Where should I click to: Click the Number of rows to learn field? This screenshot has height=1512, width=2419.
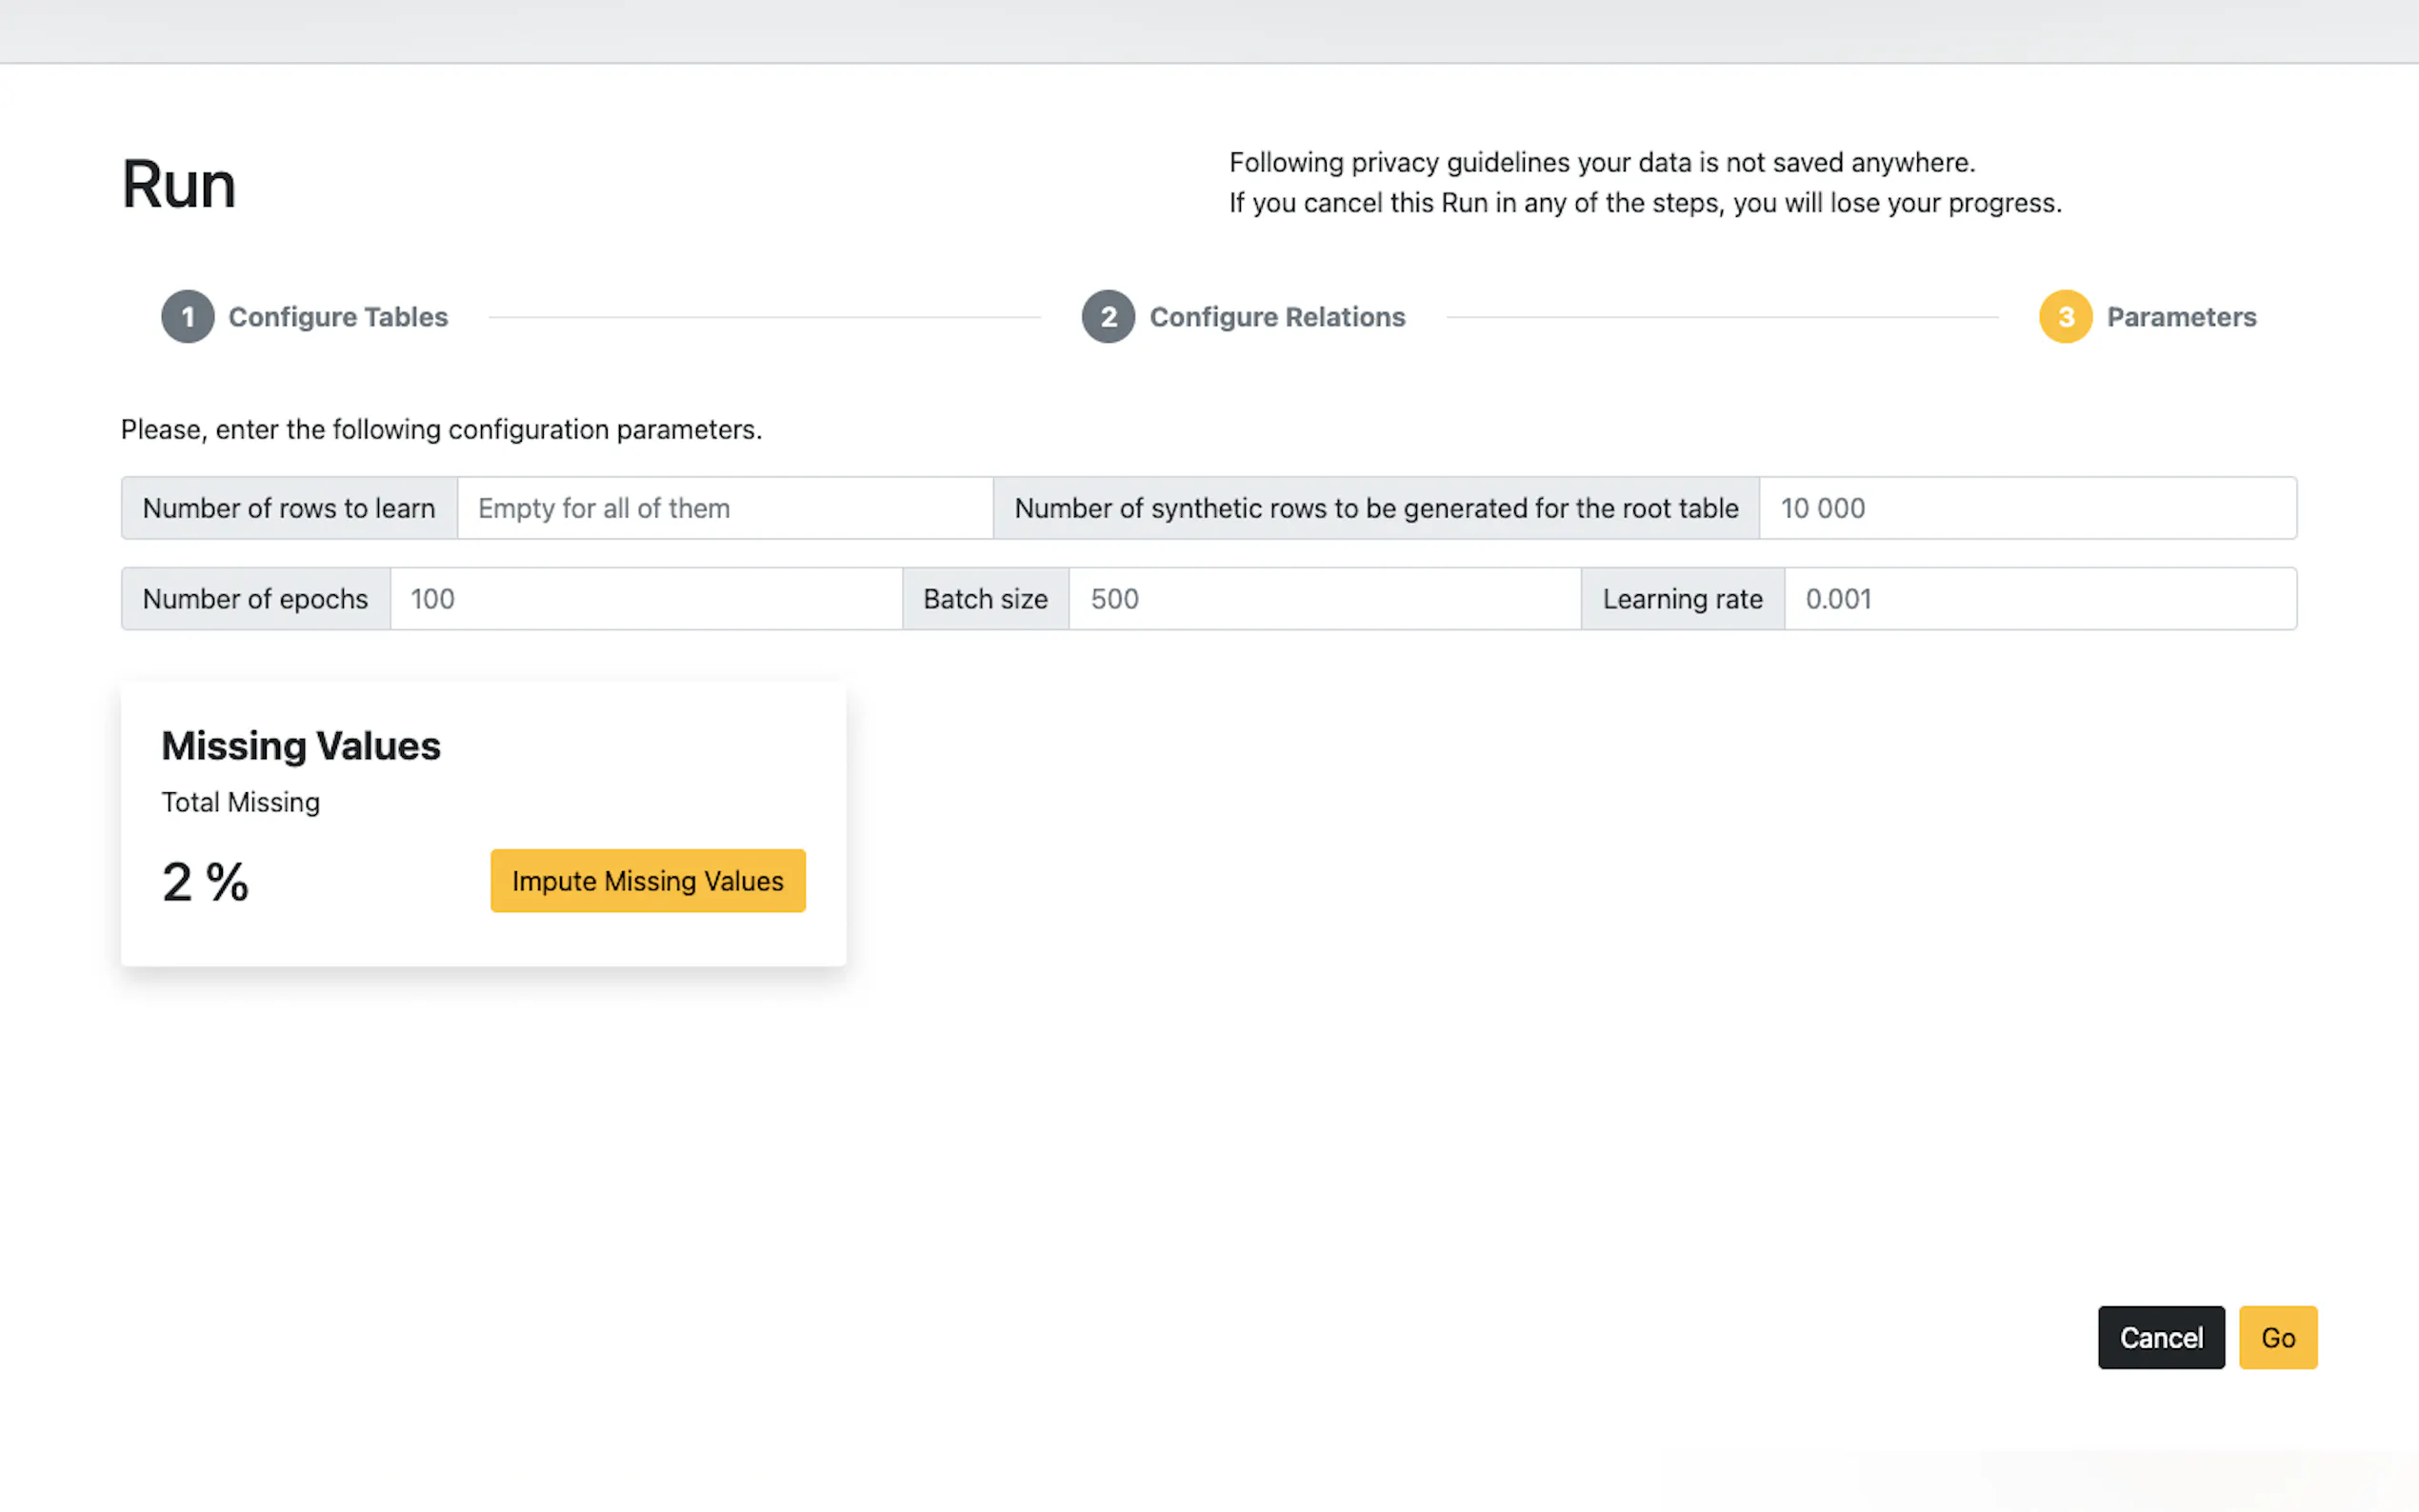pos(724,508)
